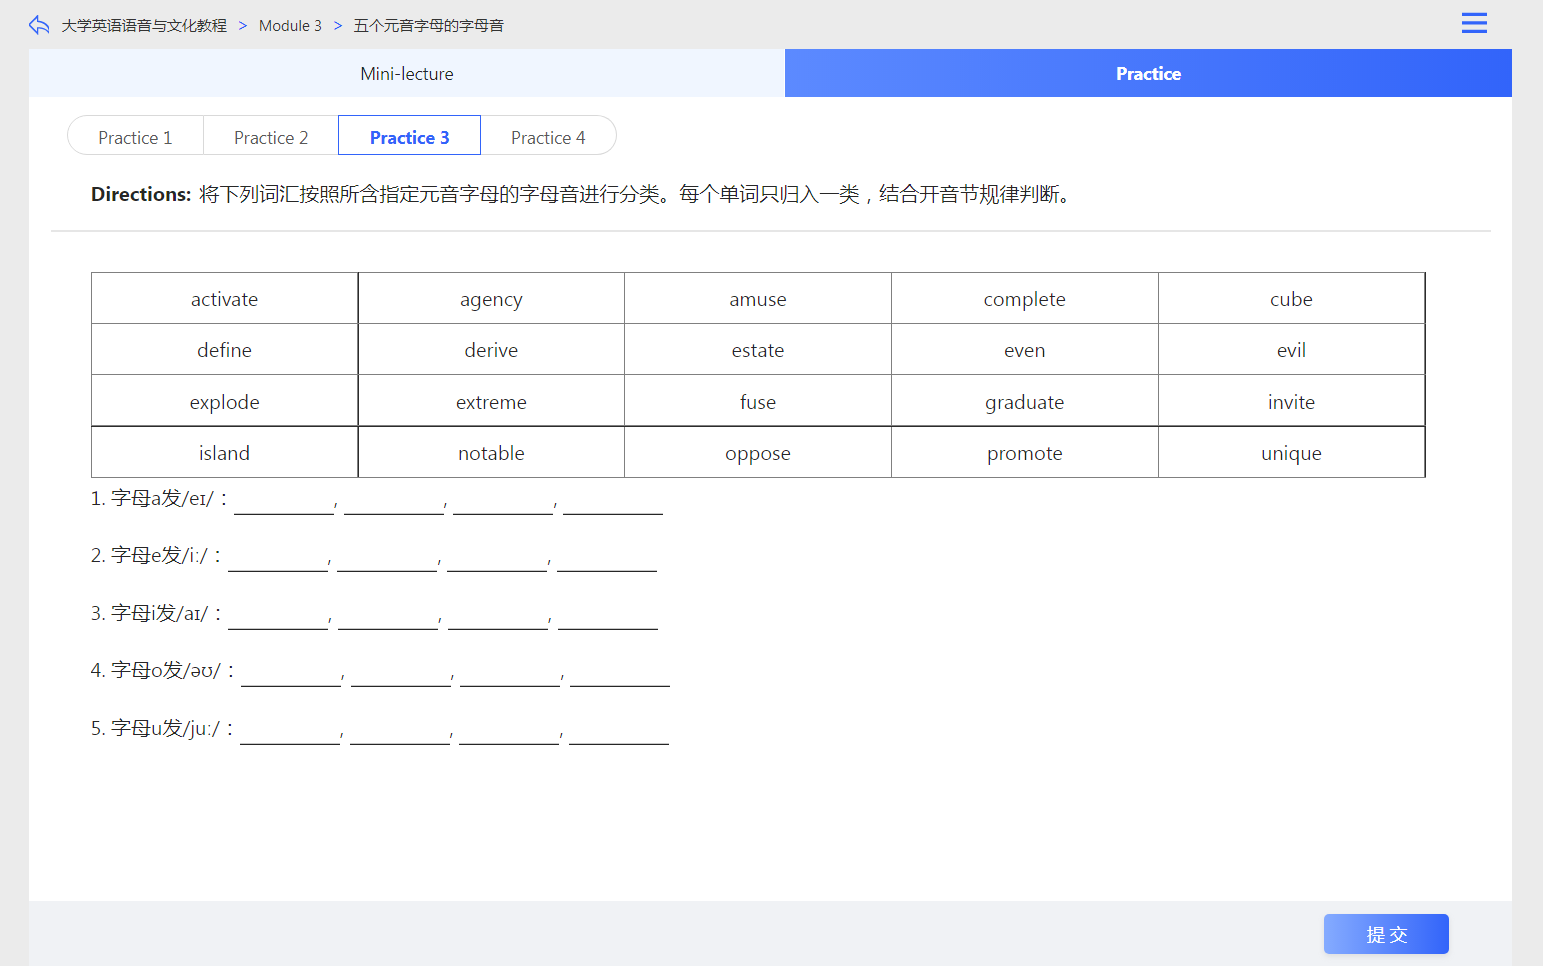The height and width of the screenshot is (966, 1543).
Task: Select Practice 3 sub-tab
Action: 409,137
